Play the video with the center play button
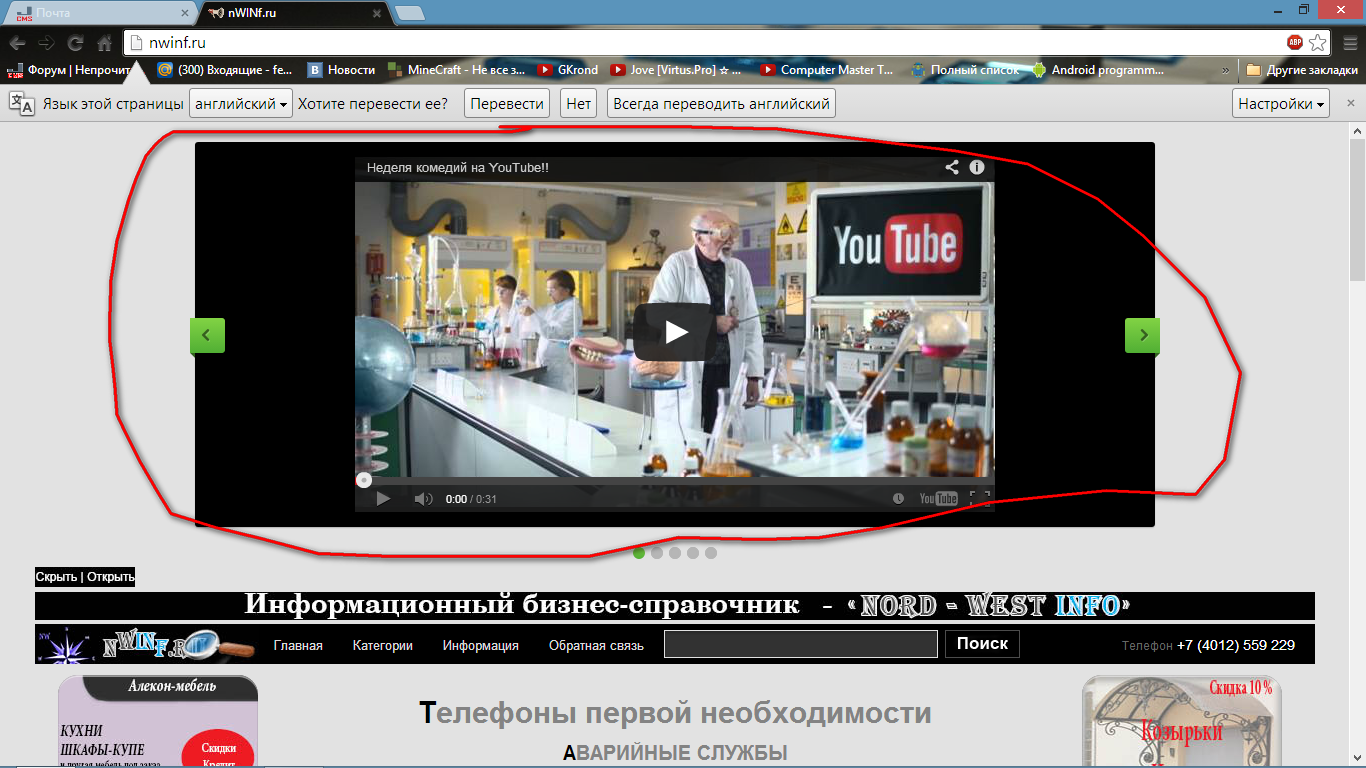1366x768 pixels. (675, 331)
